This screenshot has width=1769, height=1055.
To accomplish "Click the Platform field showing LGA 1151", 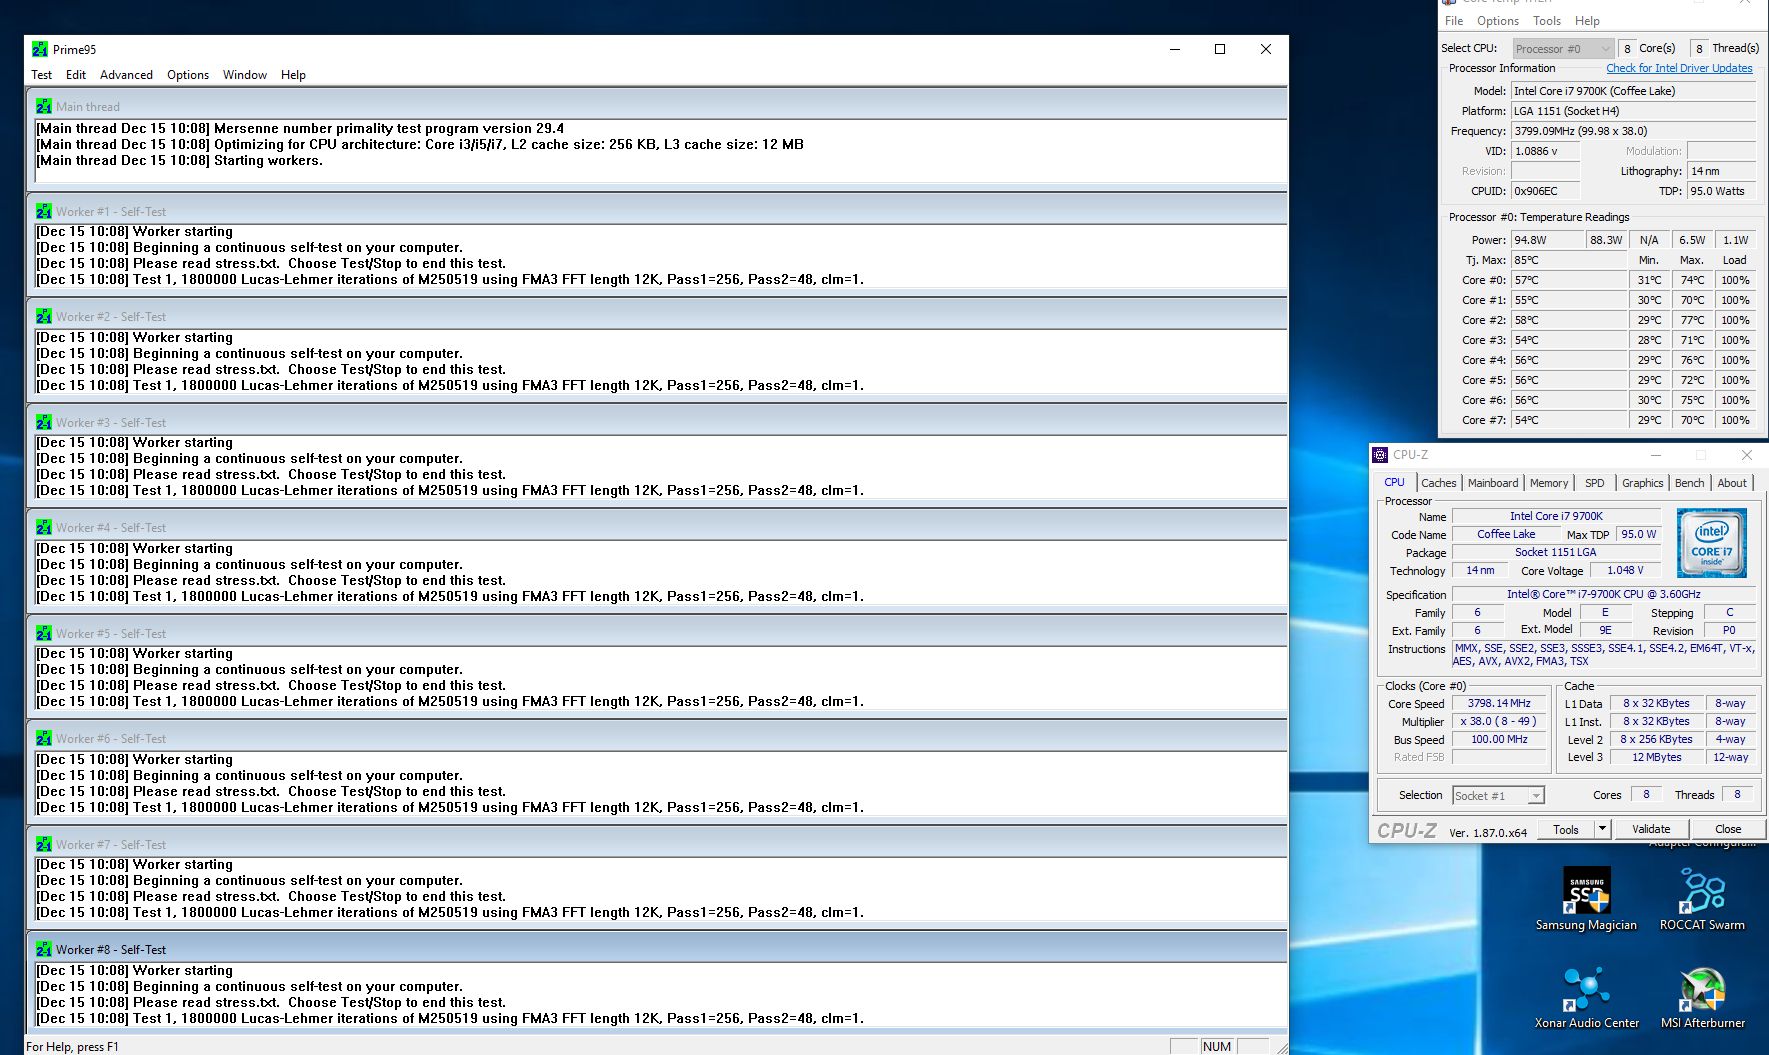I will [x=1633, y=111].
